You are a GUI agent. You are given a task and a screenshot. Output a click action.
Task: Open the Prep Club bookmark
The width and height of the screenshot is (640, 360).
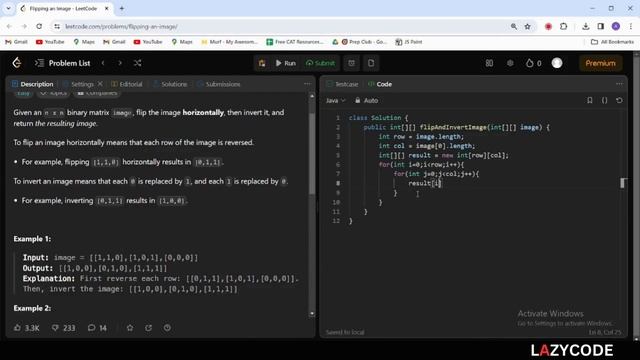364,42
